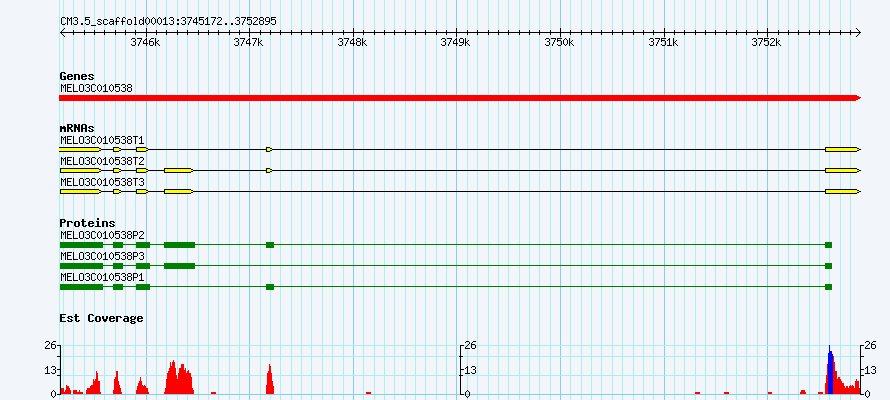Click the left arrowhead of the ruler
The height and width of the screenshot is (400, 890).
(x=63, y=32)
